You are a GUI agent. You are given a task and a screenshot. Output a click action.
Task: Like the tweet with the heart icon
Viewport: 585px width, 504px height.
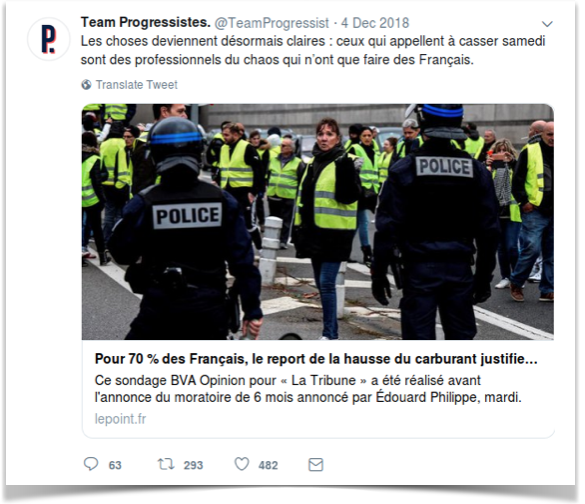click(242, 464)
